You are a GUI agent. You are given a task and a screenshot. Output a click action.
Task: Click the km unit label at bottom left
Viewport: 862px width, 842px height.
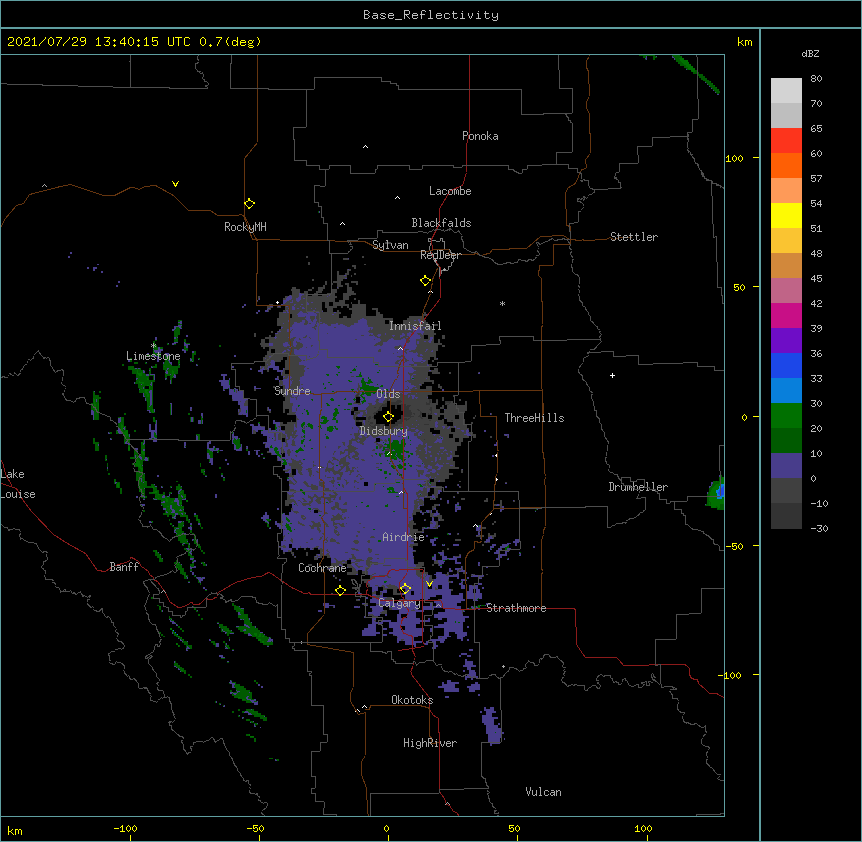[15, 831]
